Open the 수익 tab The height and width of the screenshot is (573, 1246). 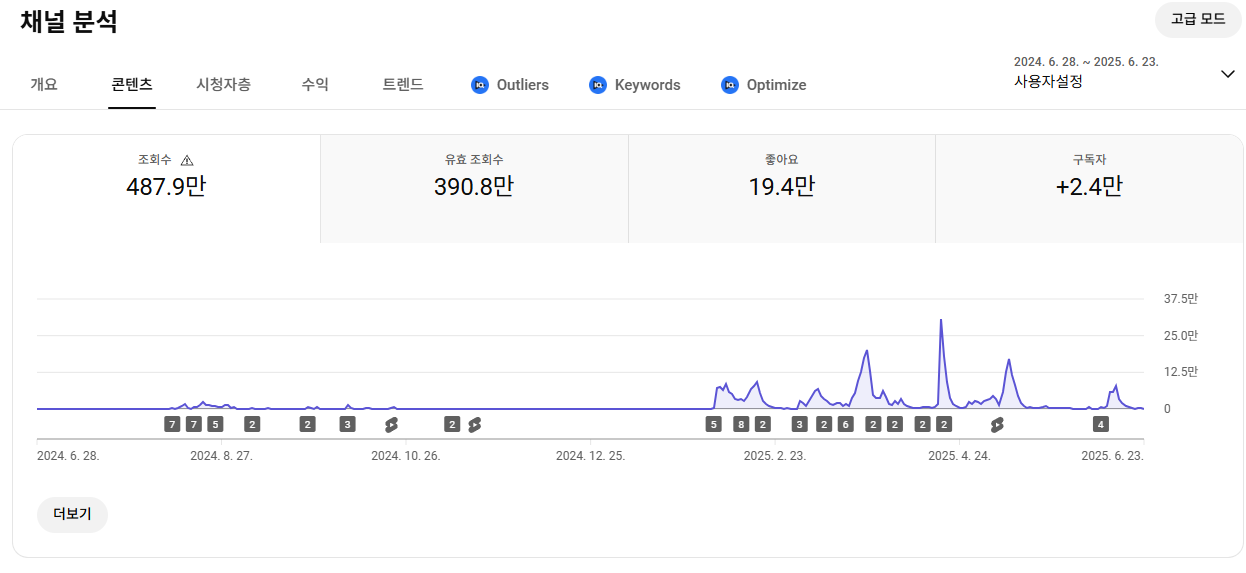tap(315, 85)
